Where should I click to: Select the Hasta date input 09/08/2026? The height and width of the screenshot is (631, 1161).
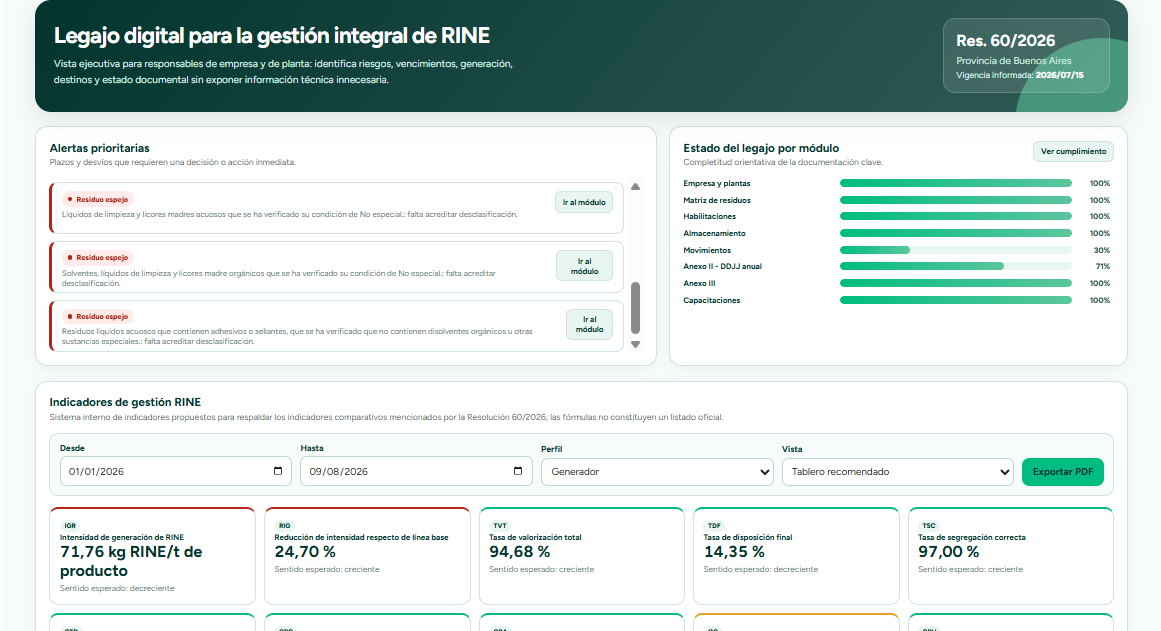(x=416, y=471)
